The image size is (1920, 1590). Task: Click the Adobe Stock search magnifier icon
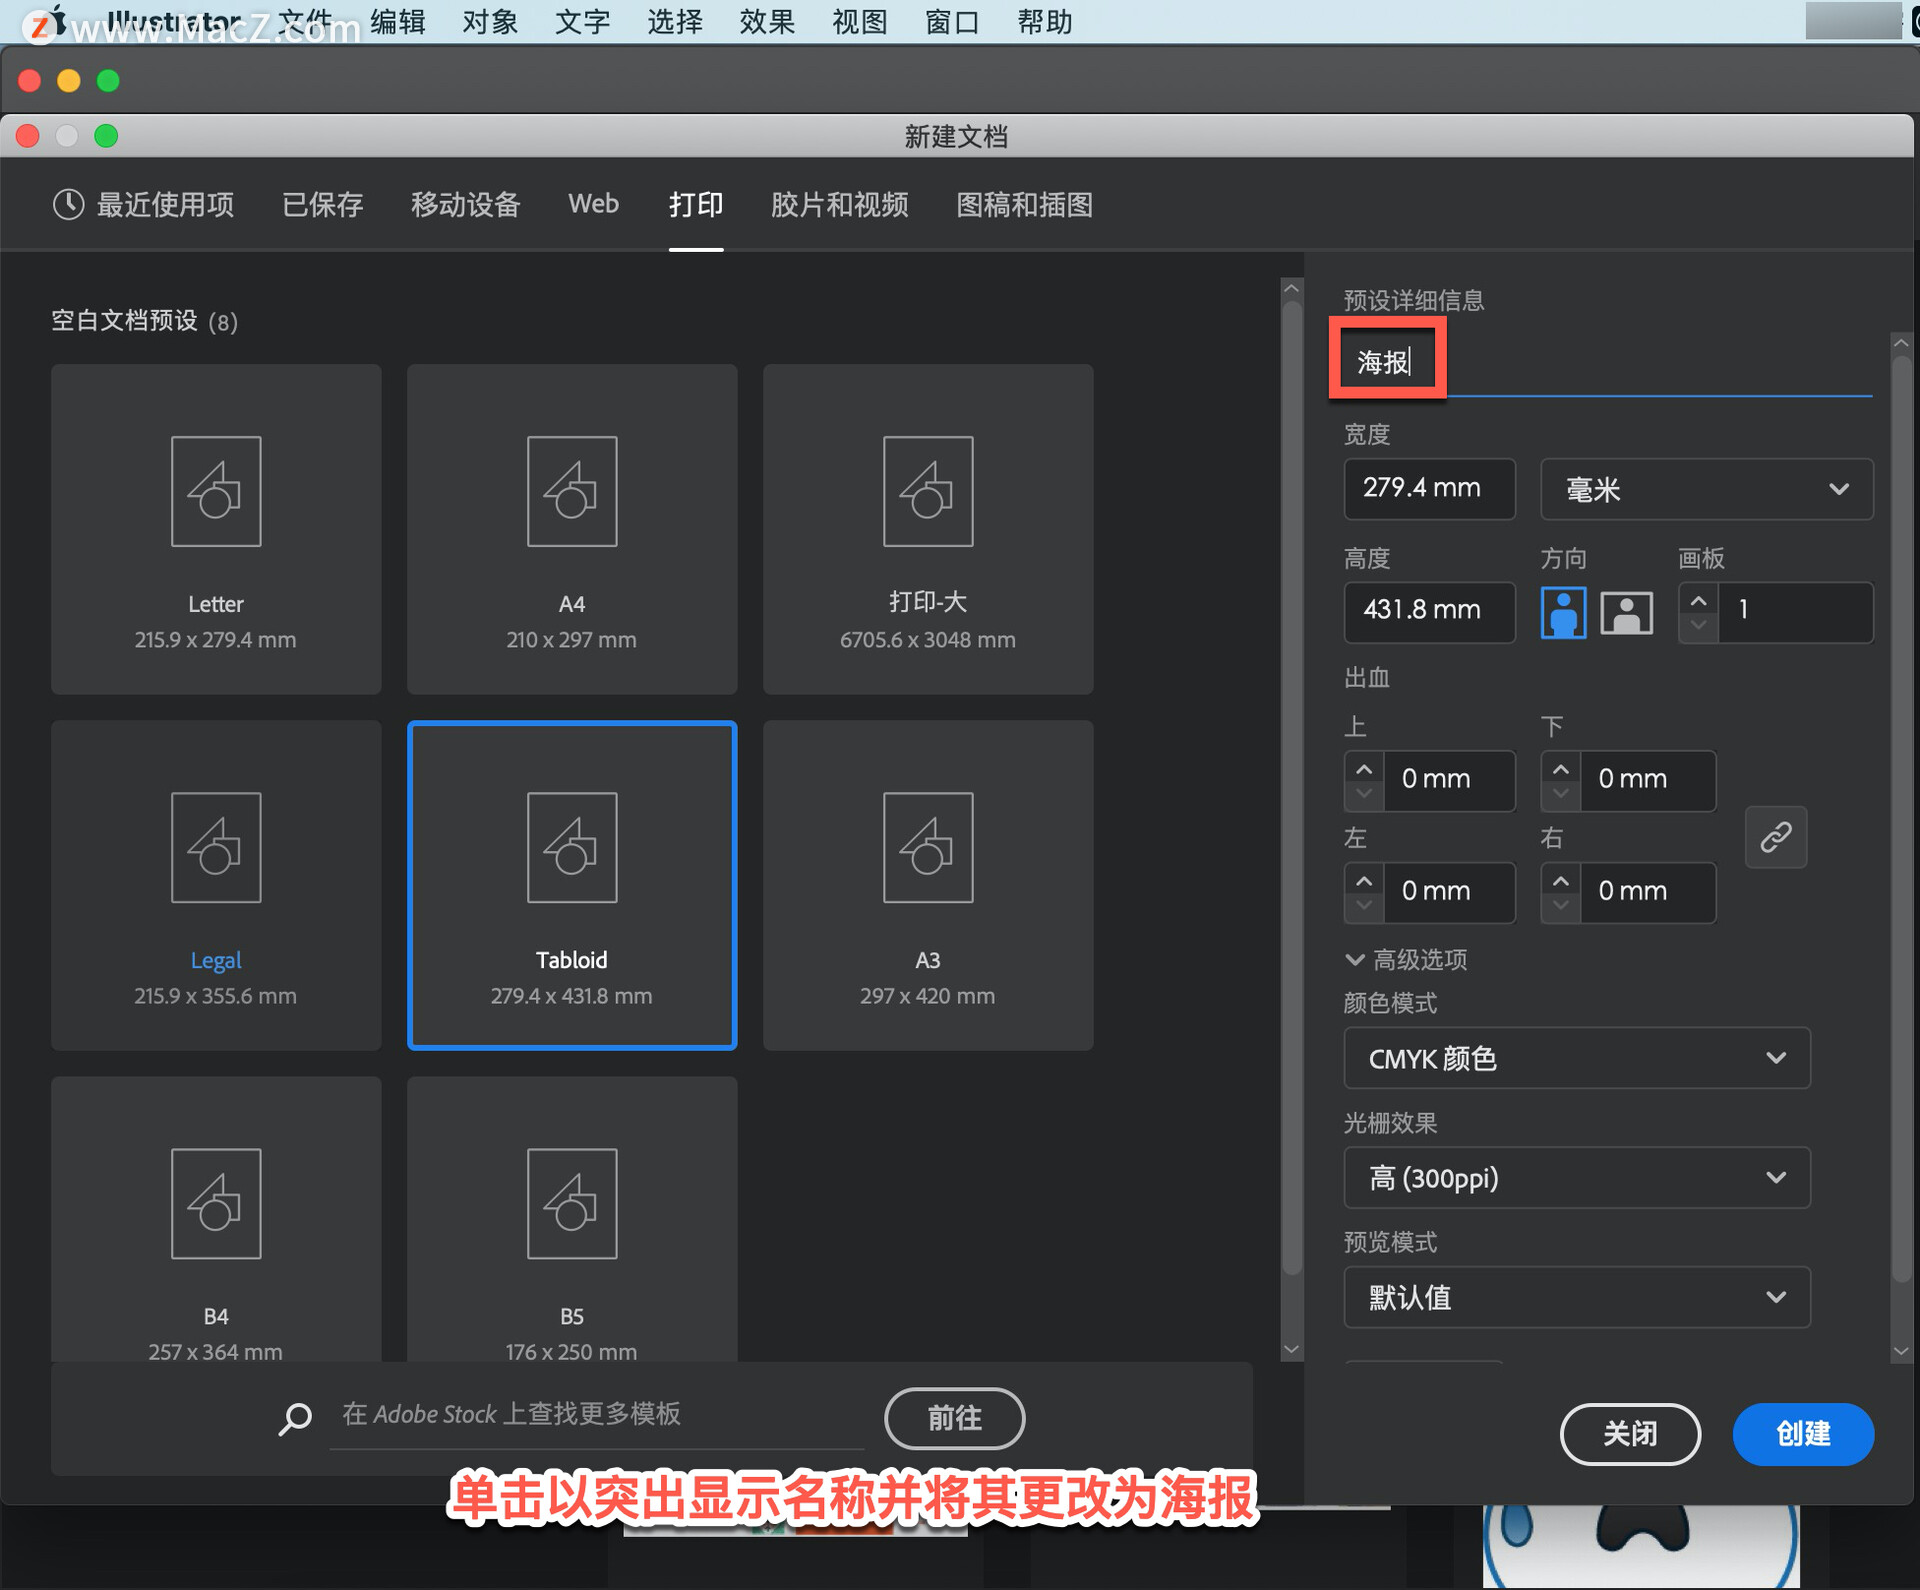coord(295,1418)
